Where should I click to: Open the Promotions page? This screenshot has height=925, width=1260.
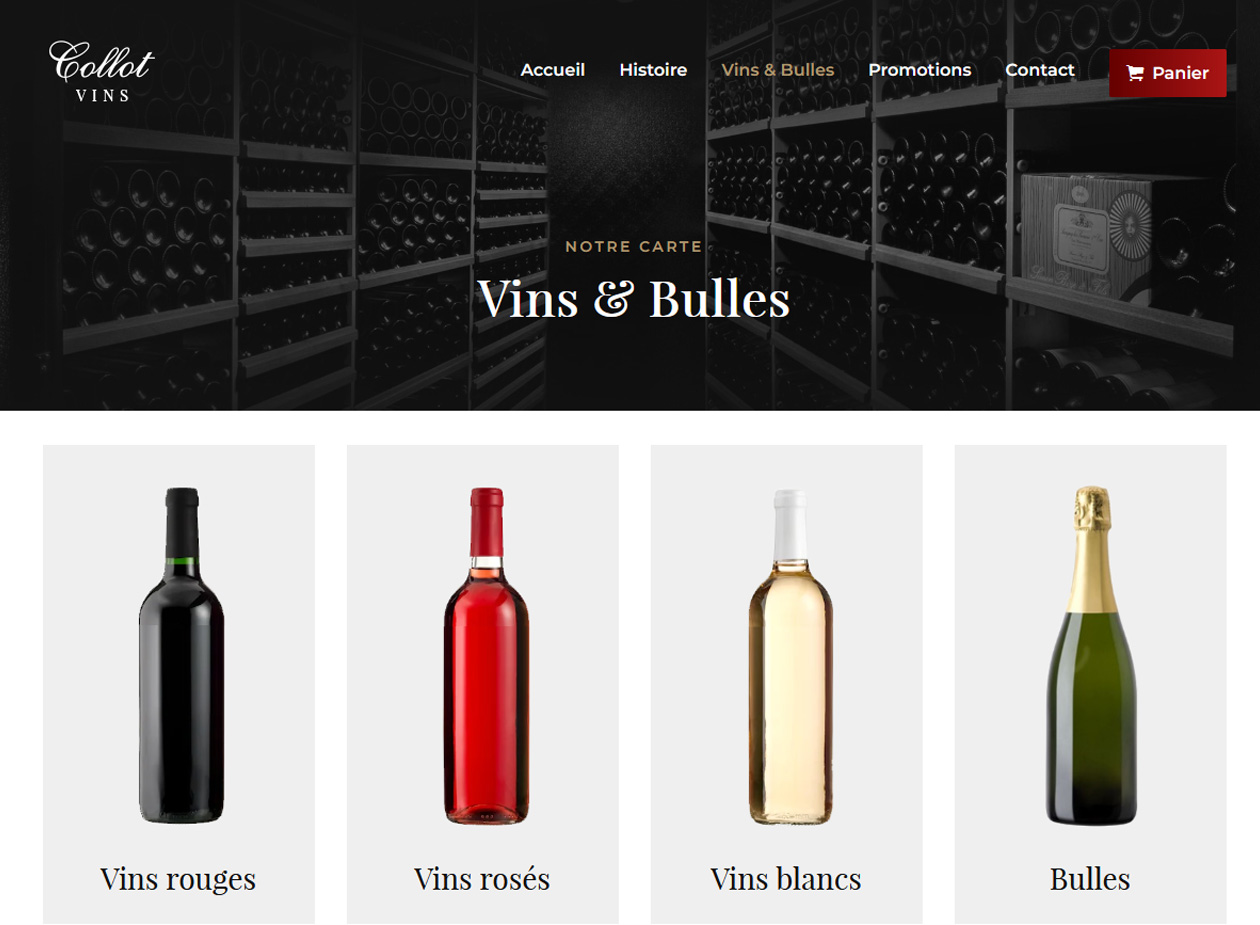click(x=920, y=70)
